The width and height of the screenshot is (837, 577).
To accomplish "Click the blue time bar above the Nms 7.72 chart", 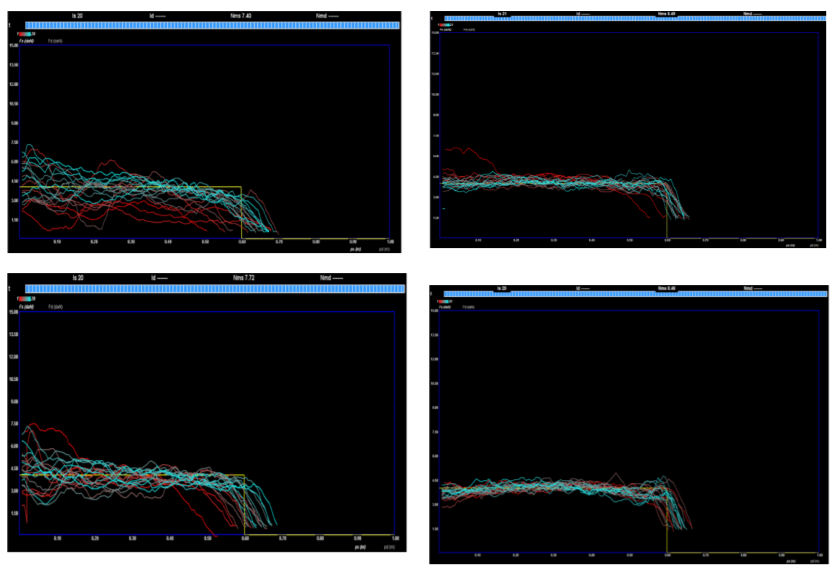I will 215,289.
